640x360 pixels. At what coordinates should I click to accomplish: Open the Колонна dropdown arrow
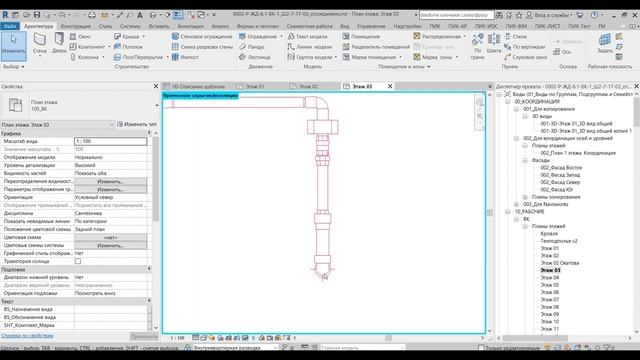pos(103,57)
